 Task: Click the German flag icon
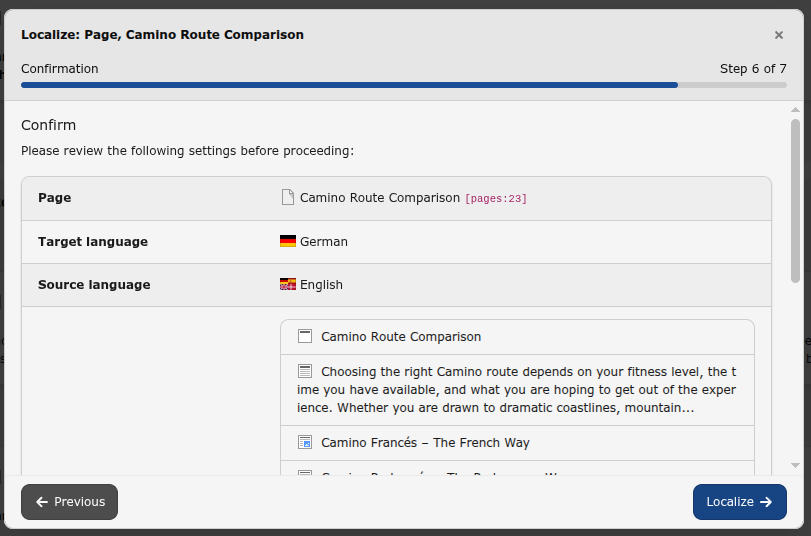(288, 241)
